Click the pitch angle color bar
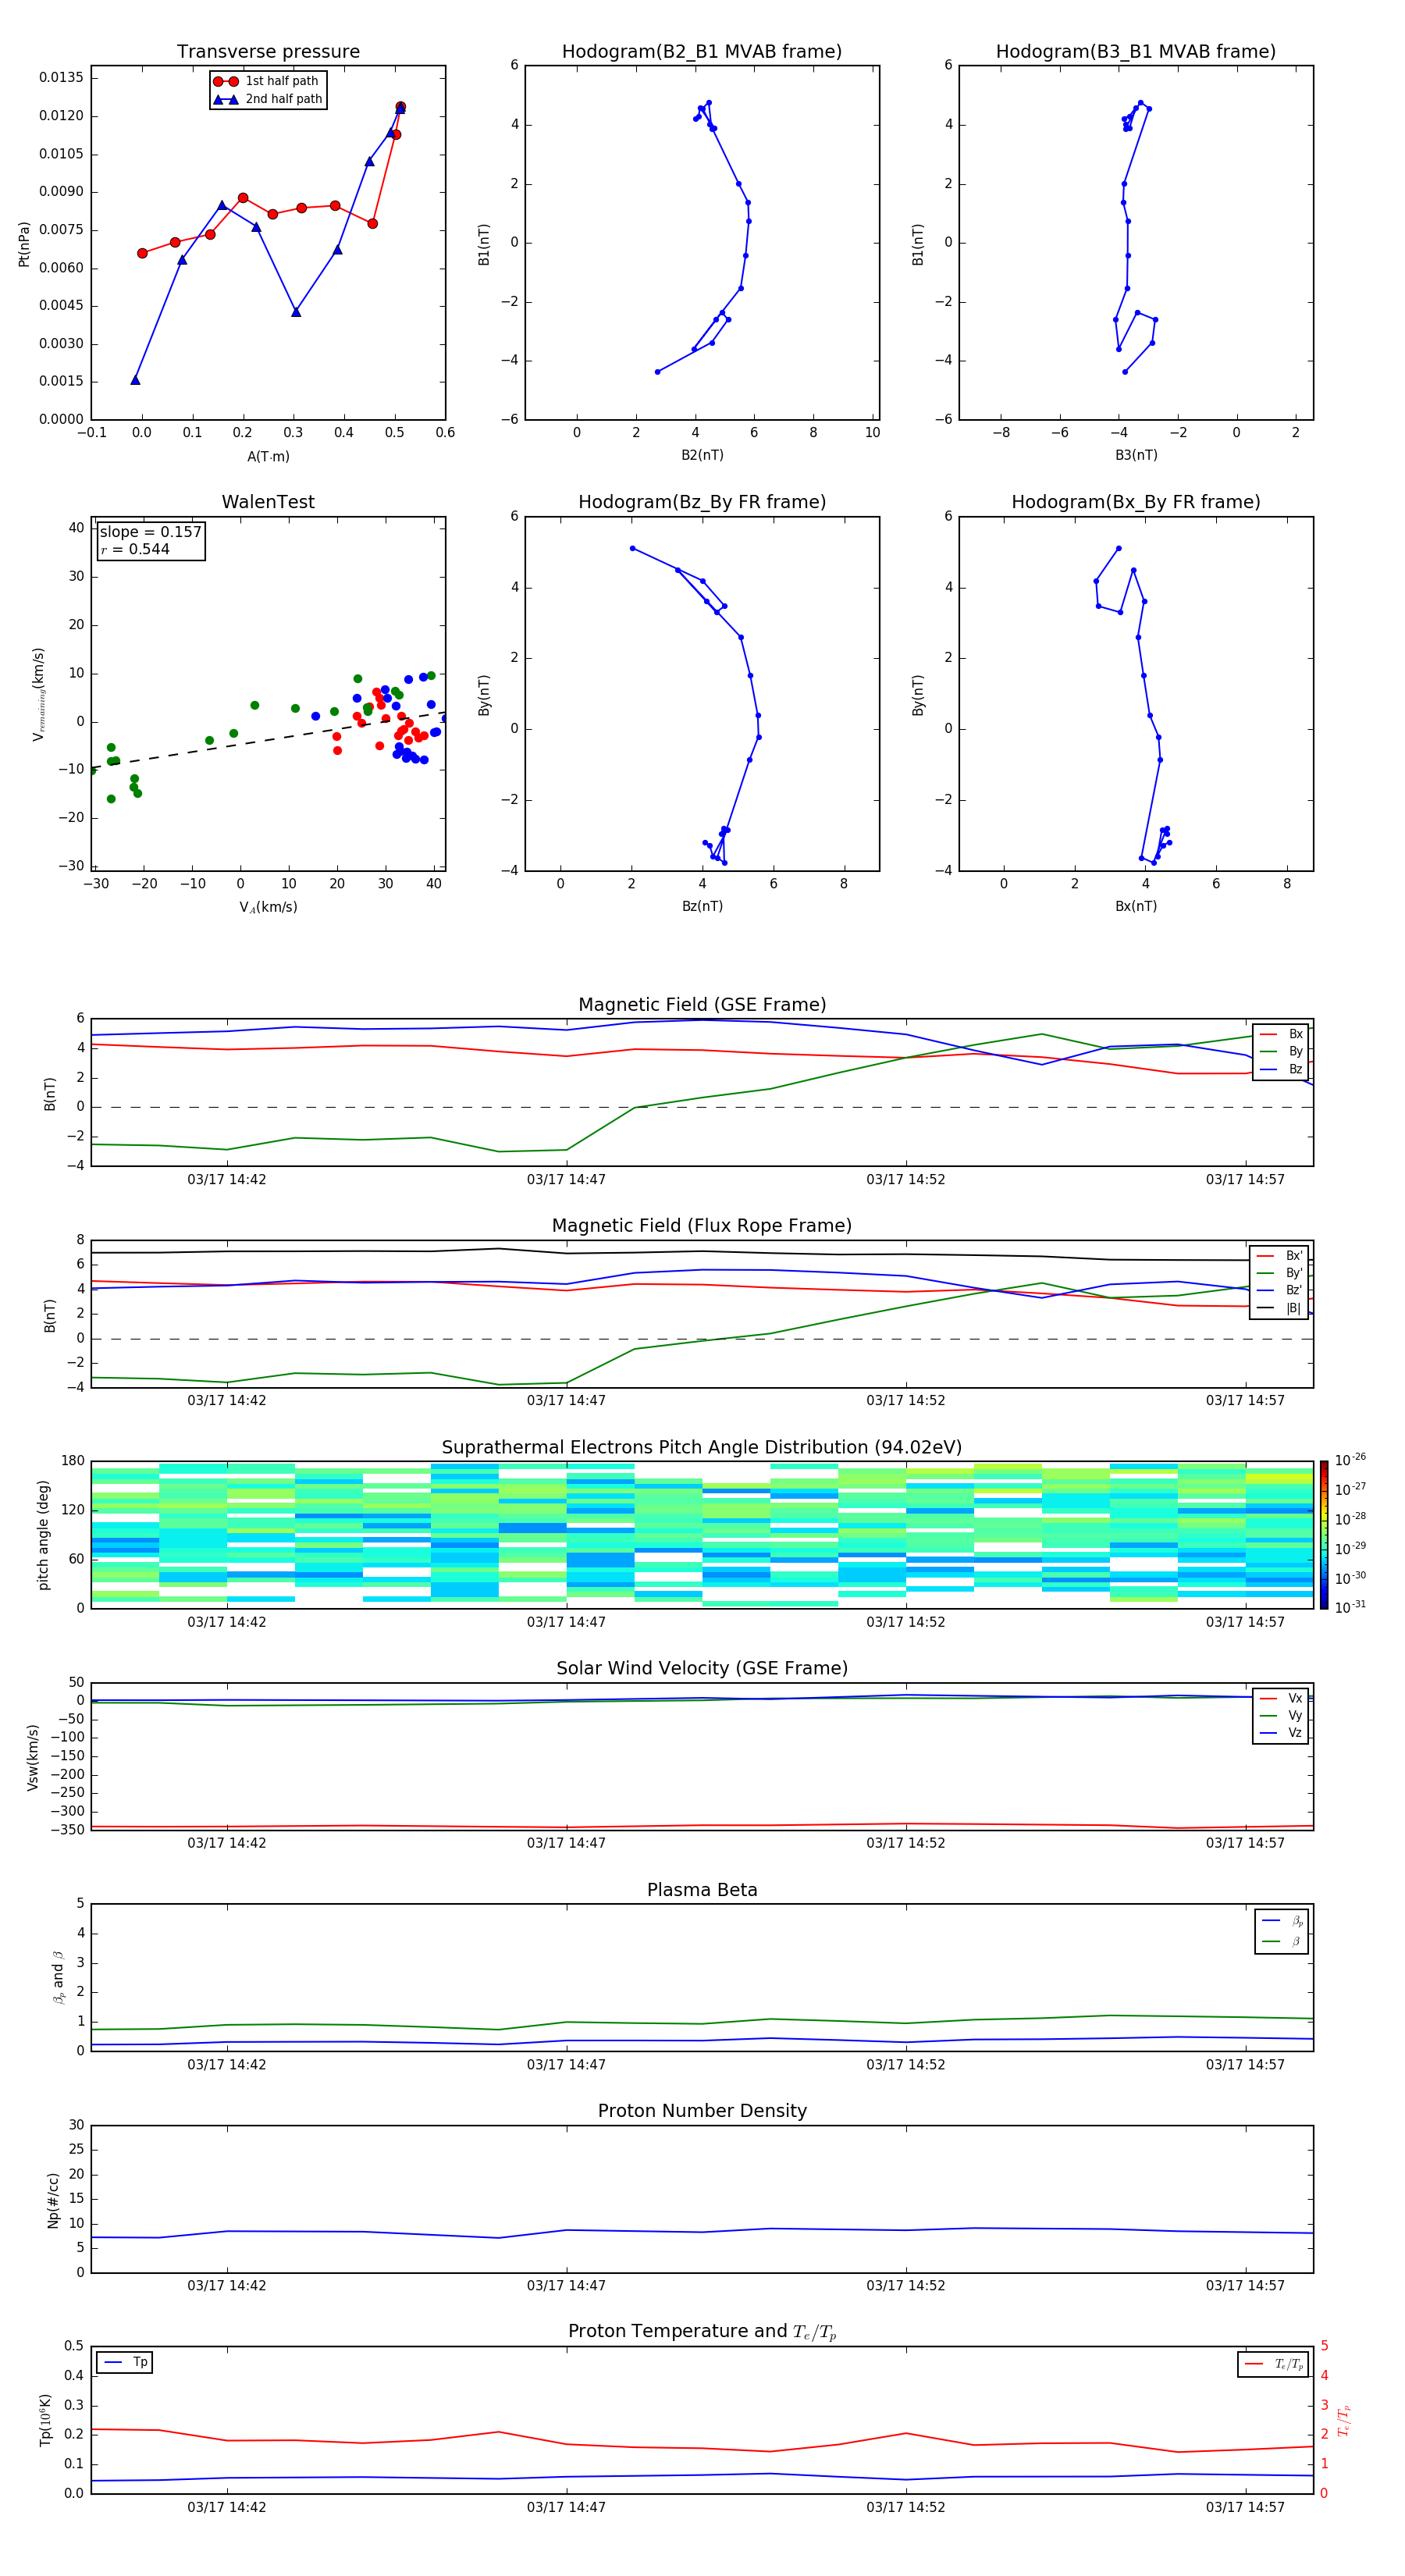The image size is (1405, 2576). coord(1324,1534)
